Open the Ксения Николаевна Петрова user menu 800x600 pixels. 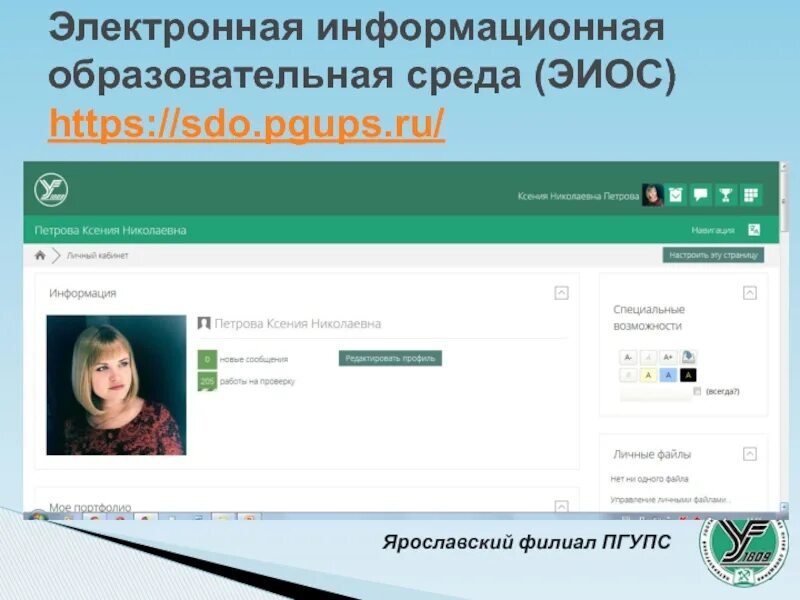pyautogui.click(x=578, y=196)
